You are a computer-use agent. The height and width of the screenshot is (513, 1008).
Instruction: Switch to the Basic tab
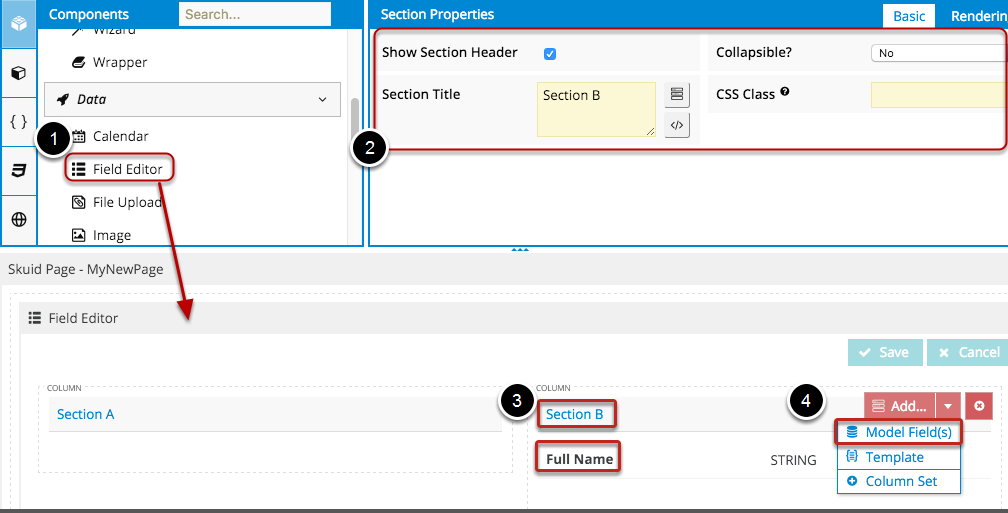pos(909,16)
